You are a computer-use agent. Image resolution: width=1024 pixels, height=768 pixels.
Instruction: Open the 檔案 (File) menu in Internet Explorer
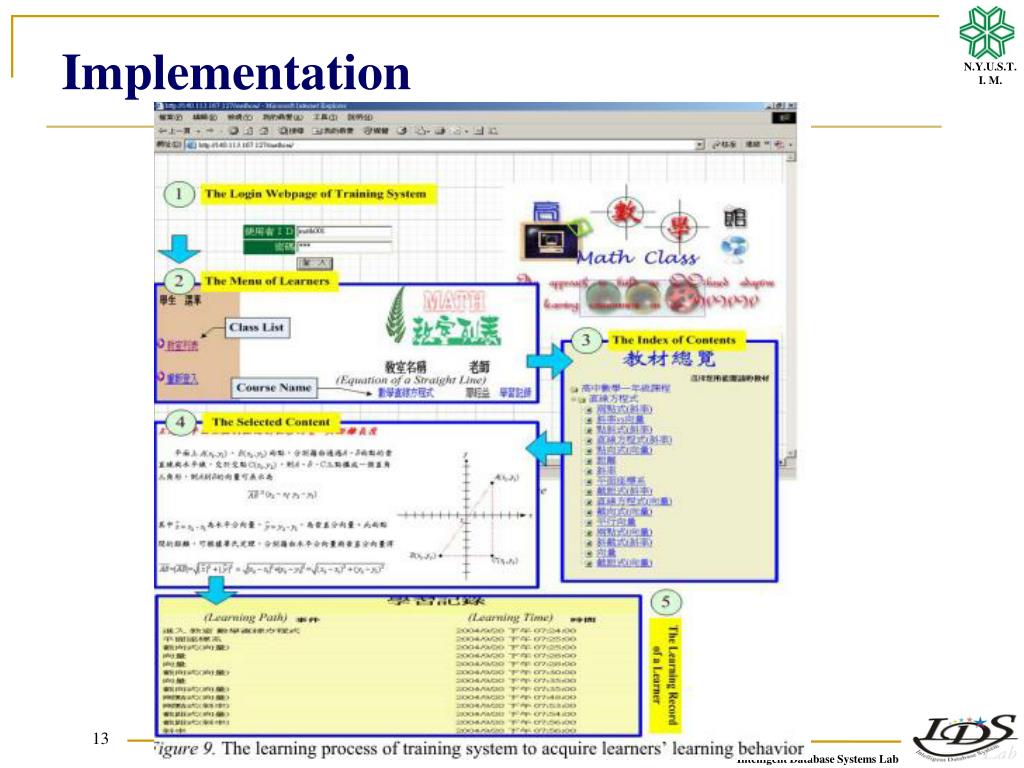(171, 117)
